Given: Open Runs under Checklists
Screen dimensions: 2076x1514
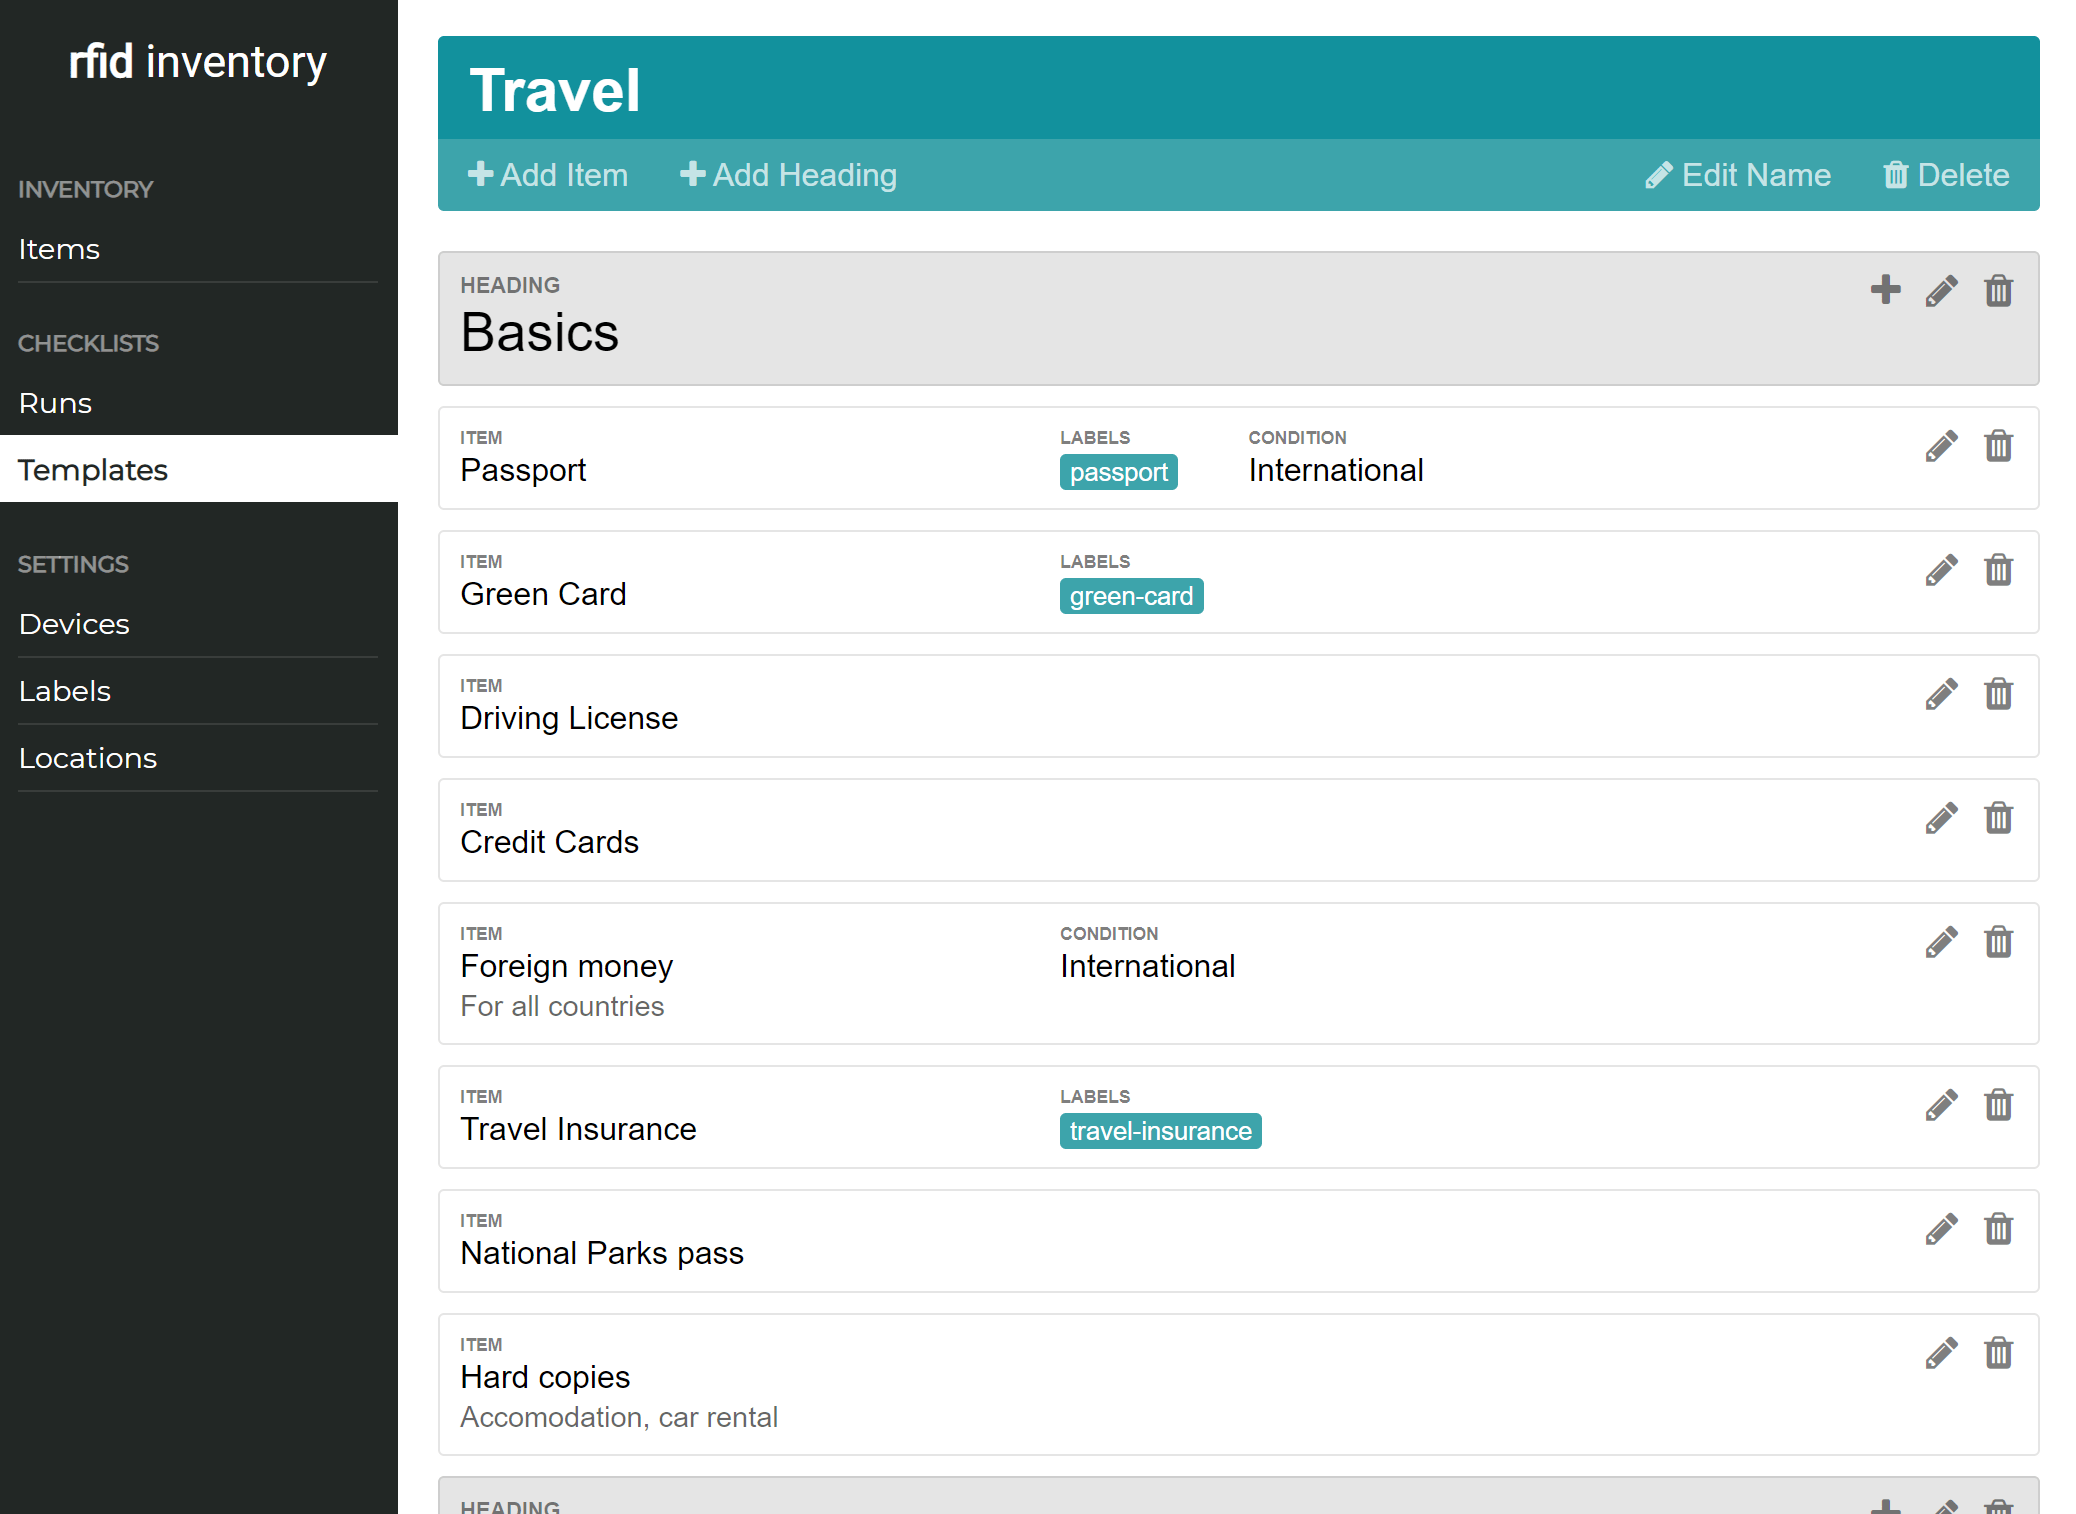Looking at the screenshot, I should 55,403.
